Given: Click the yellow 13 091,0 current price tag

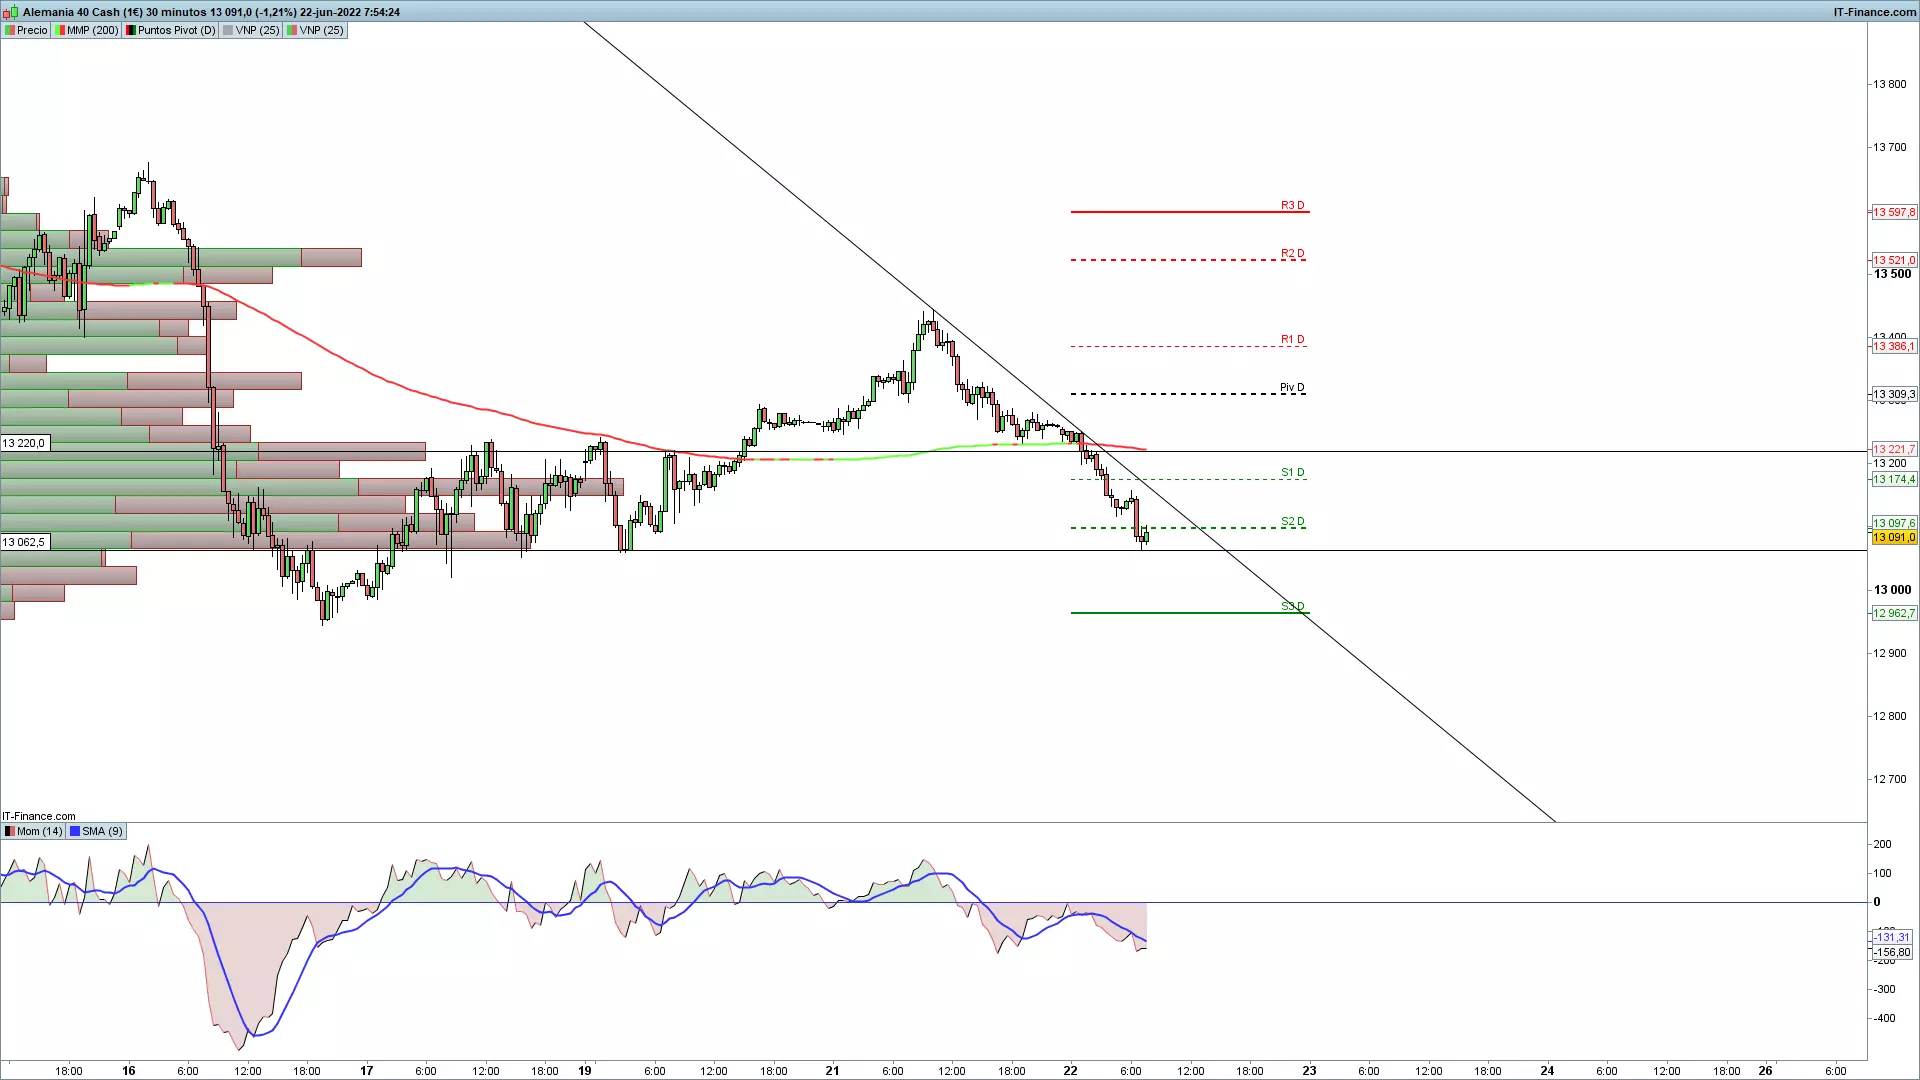Looking at the screenshot, I should [1894, 537].
